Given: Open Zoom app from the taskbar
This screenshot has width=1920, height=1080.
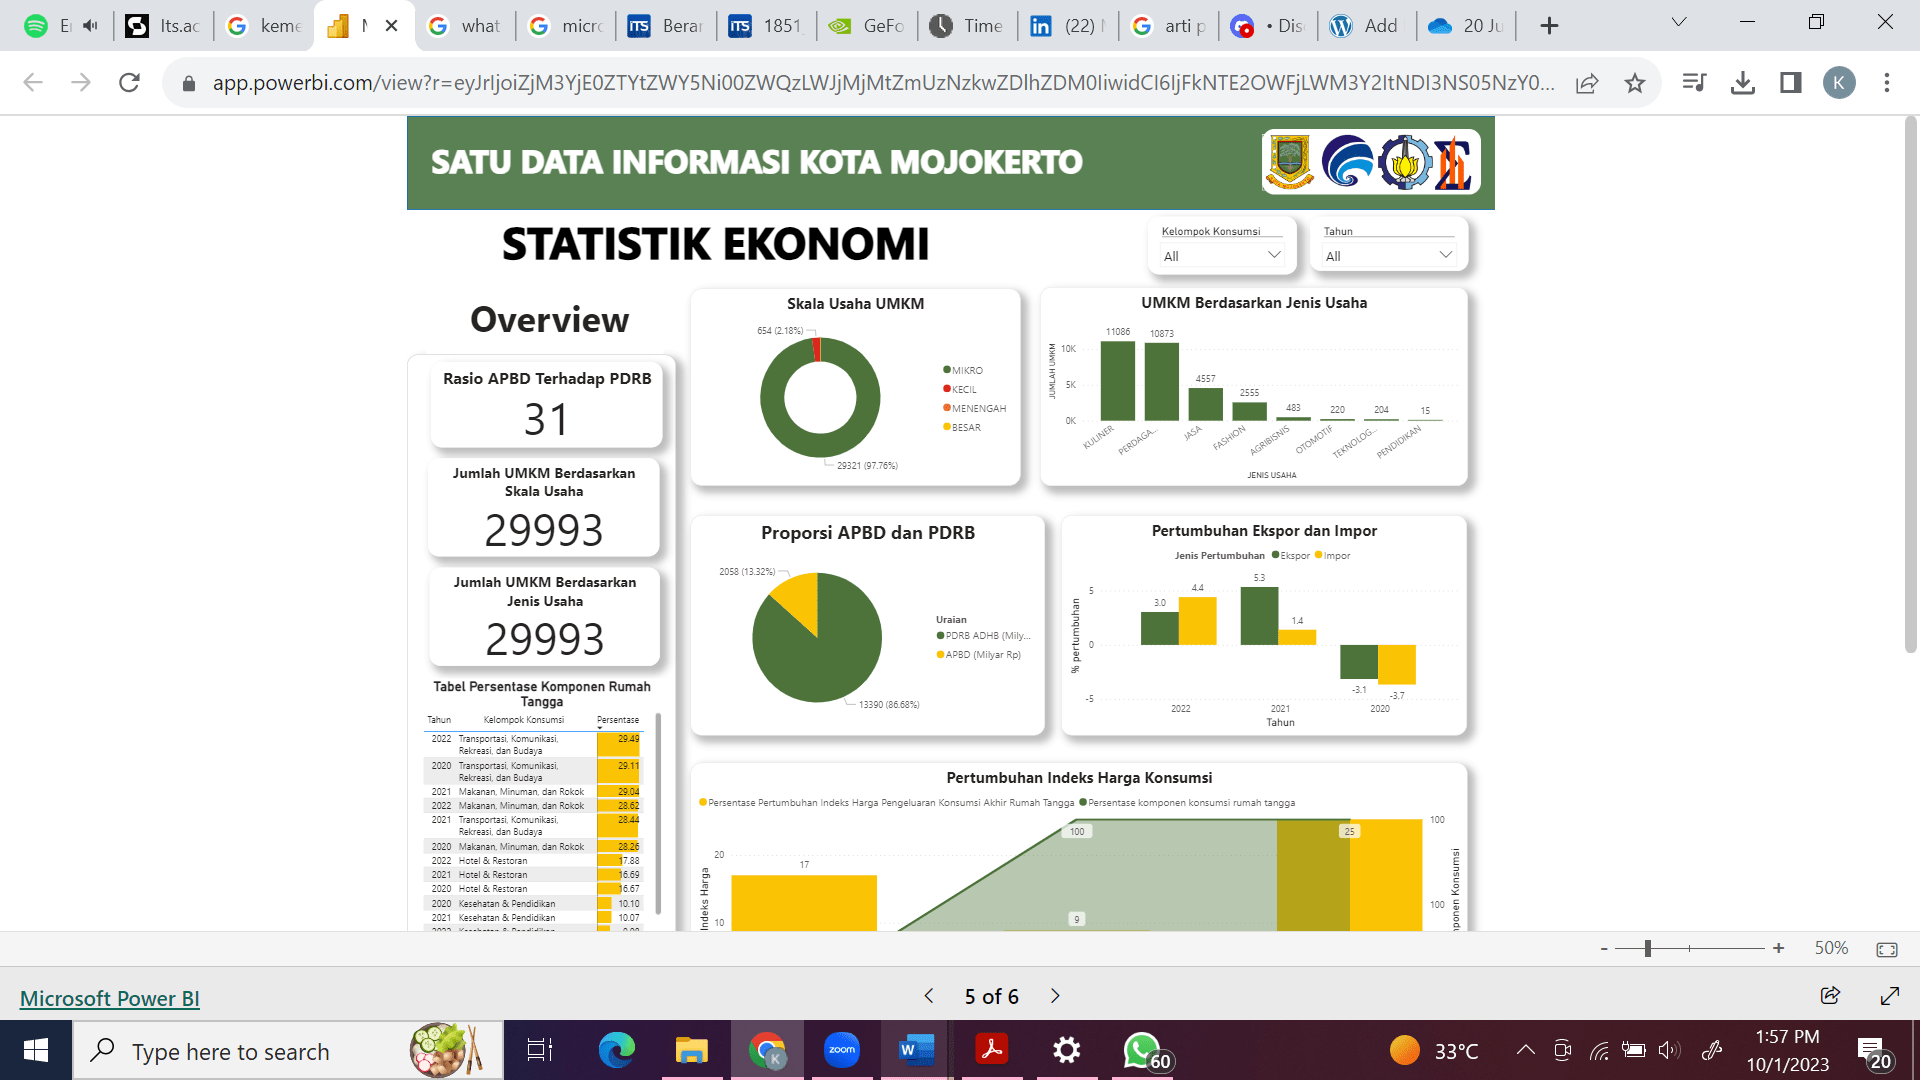Looking at the screenshot, I should click(x=841, y=1050).
